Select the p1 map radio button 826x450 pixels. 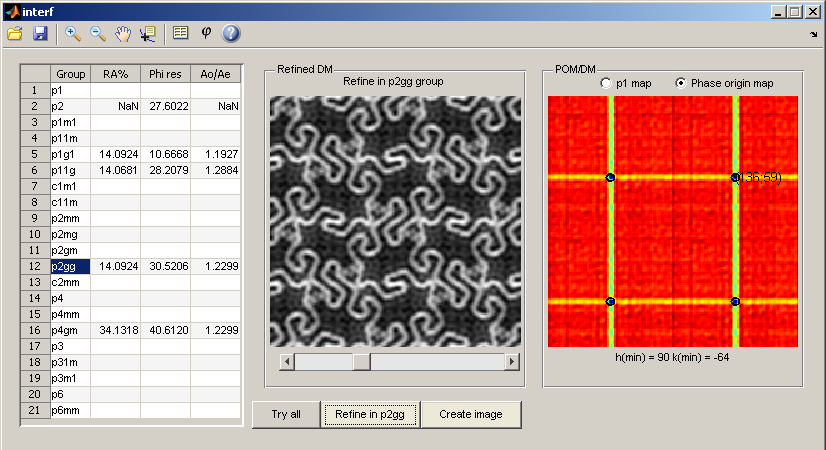click(606, 83)
